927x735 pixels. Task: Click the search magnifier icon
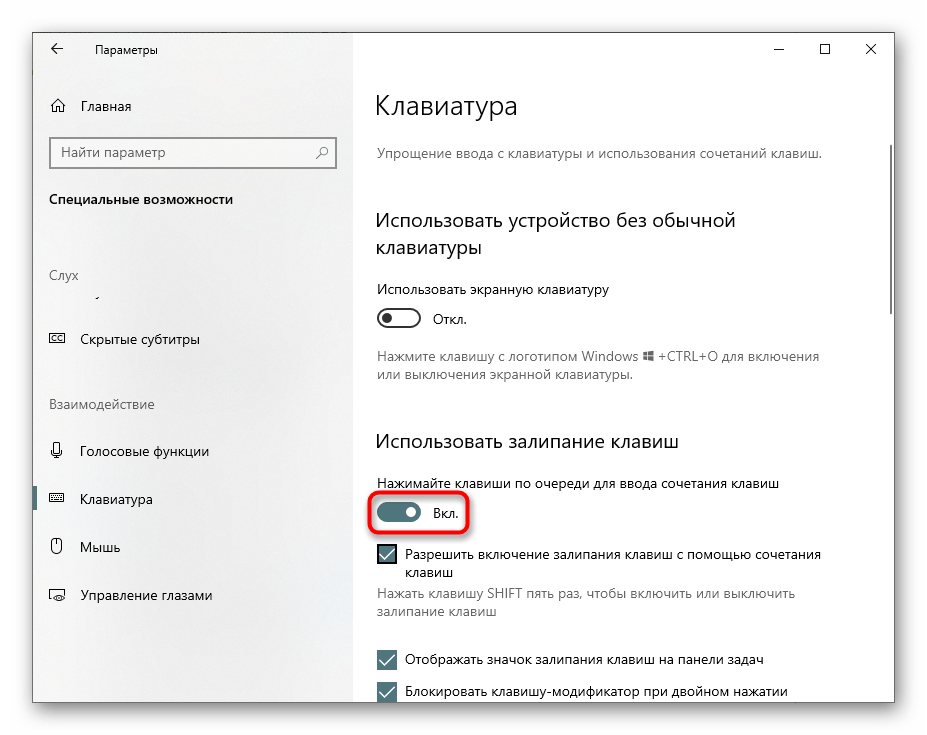coord(322,153)
